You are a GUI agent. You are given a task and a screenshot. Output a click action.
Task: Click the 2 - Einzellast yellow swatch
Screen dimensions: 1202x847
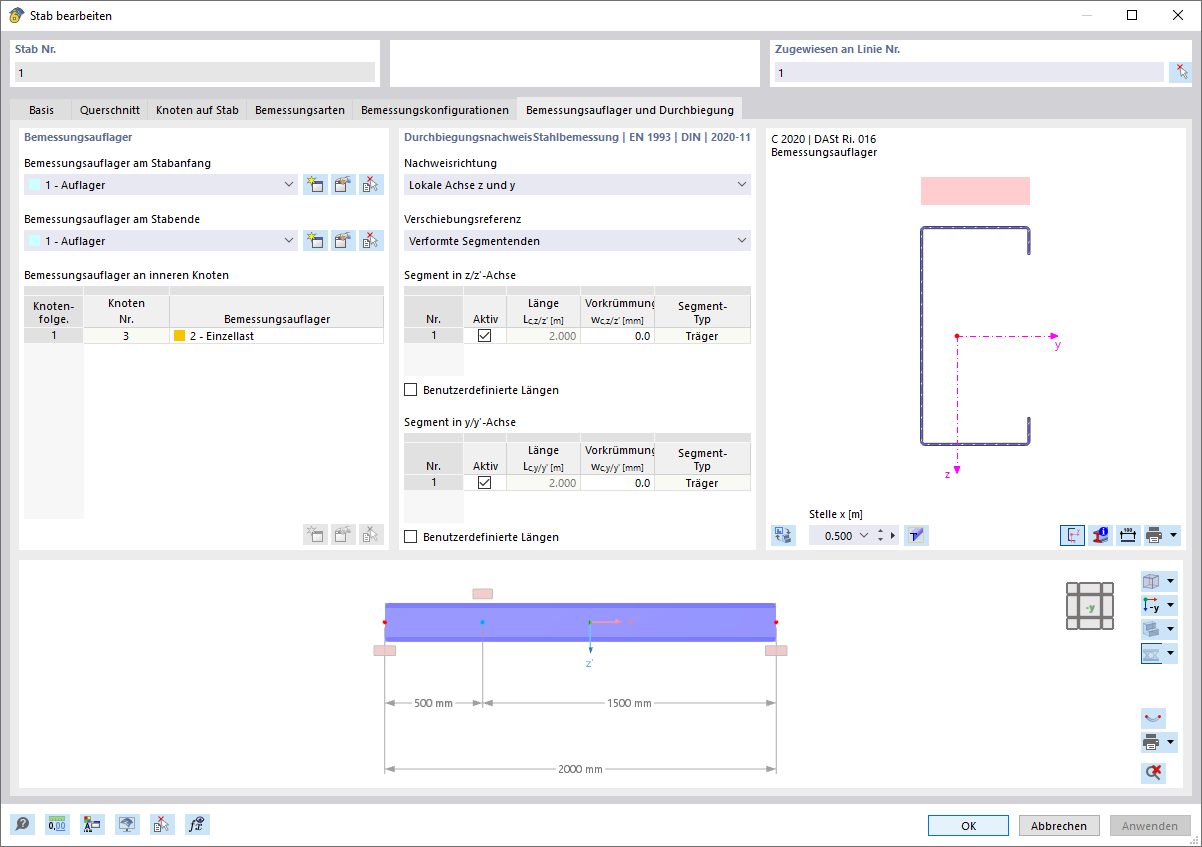point(180,336)
